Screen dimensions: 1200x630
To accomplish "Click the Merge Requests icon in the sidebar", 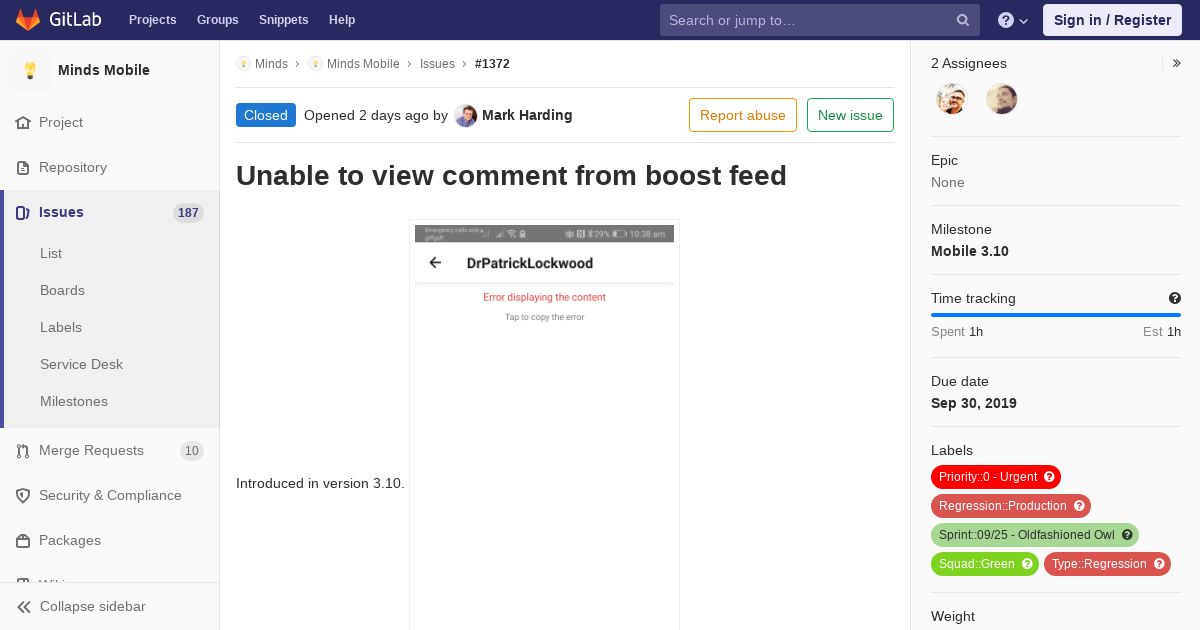I will click(23, 450).
